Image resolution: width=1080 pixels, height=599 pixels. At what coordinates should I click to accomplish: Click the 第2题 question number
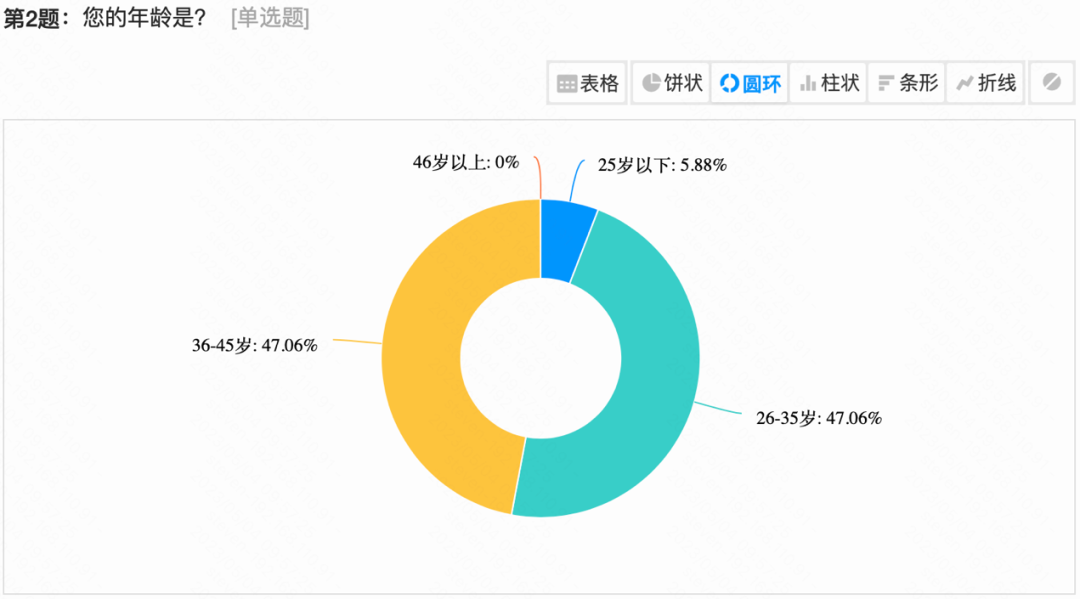pyautogui.click(x=32, y=18)
